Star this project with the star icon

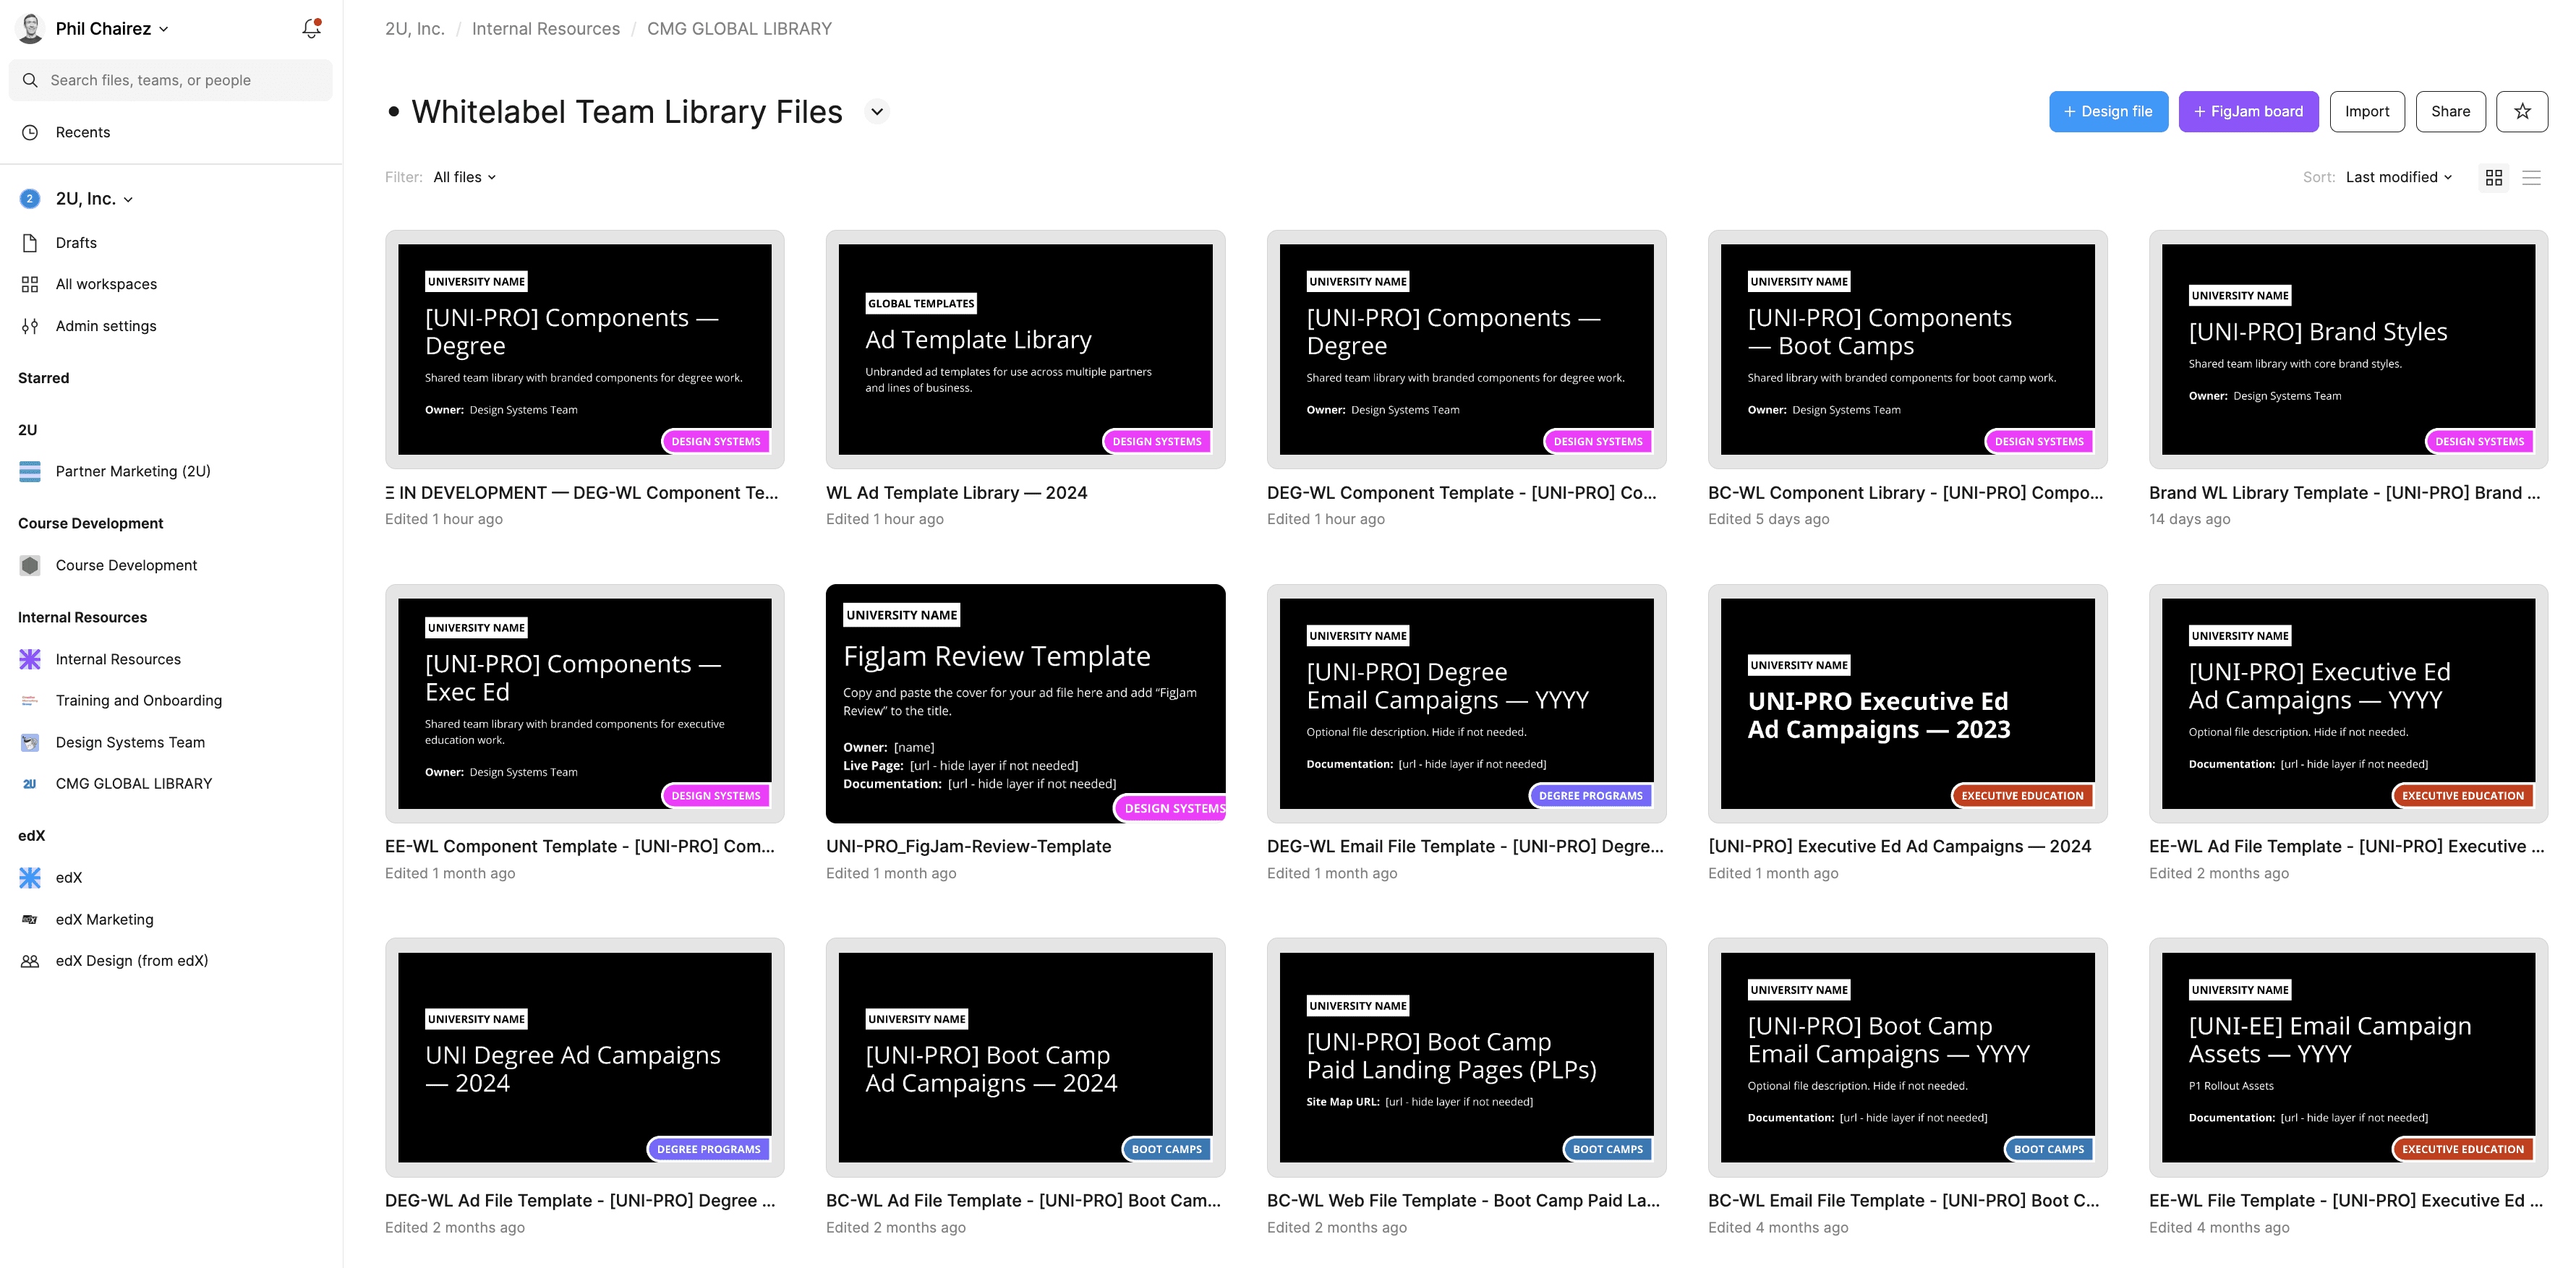pos(2521,111)
